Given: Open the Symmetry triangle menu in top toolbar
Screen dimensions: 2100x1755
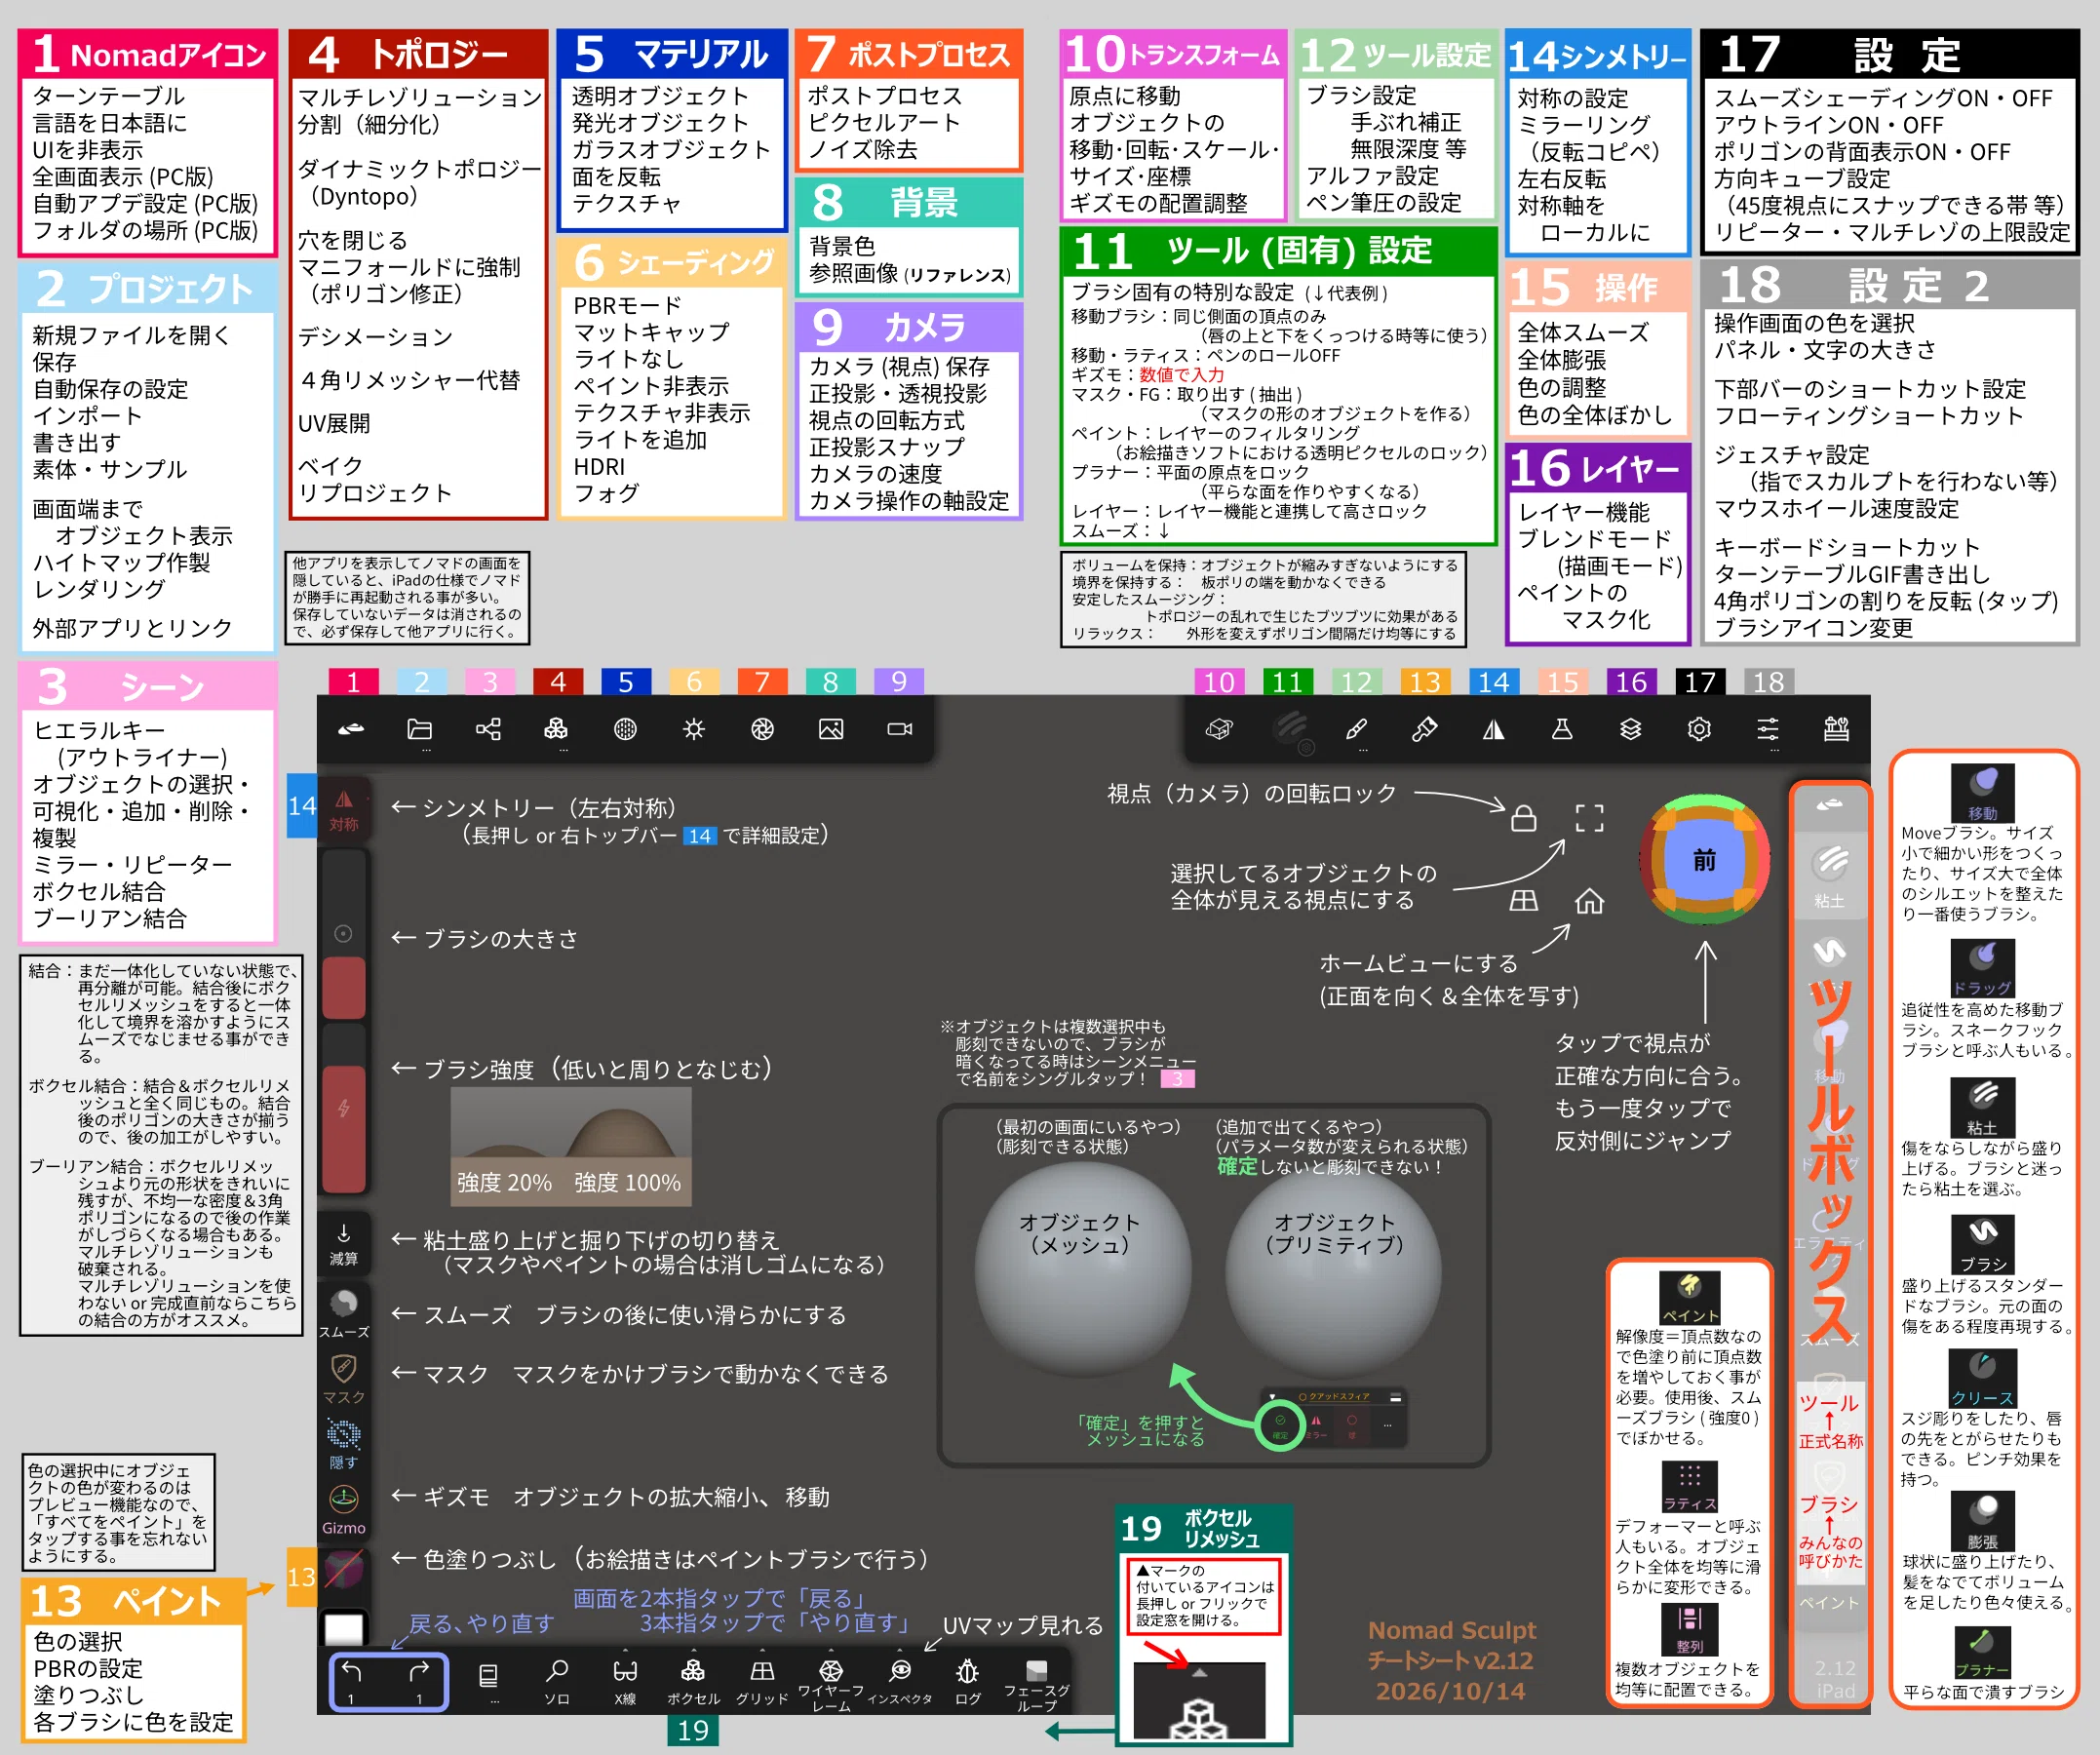Looking at the screenshot, I should [1494, 729].
